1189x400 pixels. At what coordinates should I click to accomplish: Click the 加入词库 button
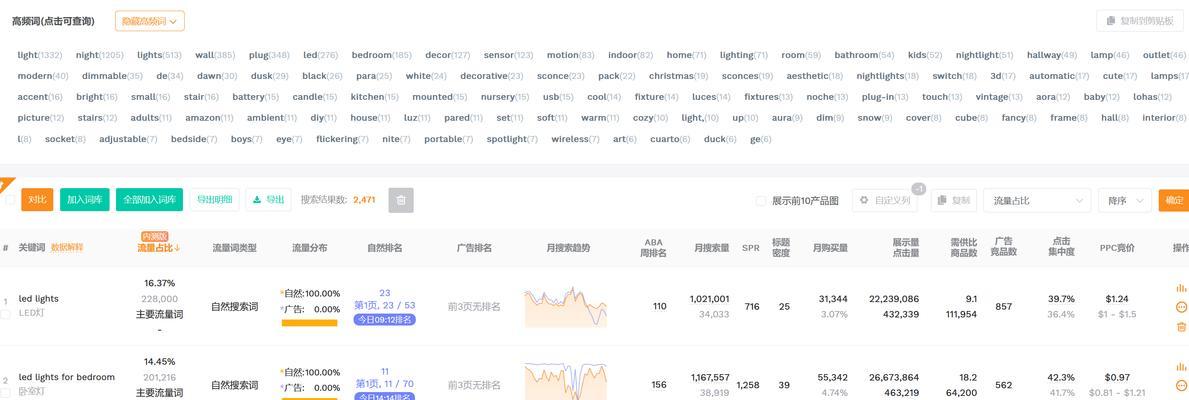[84, 200]
